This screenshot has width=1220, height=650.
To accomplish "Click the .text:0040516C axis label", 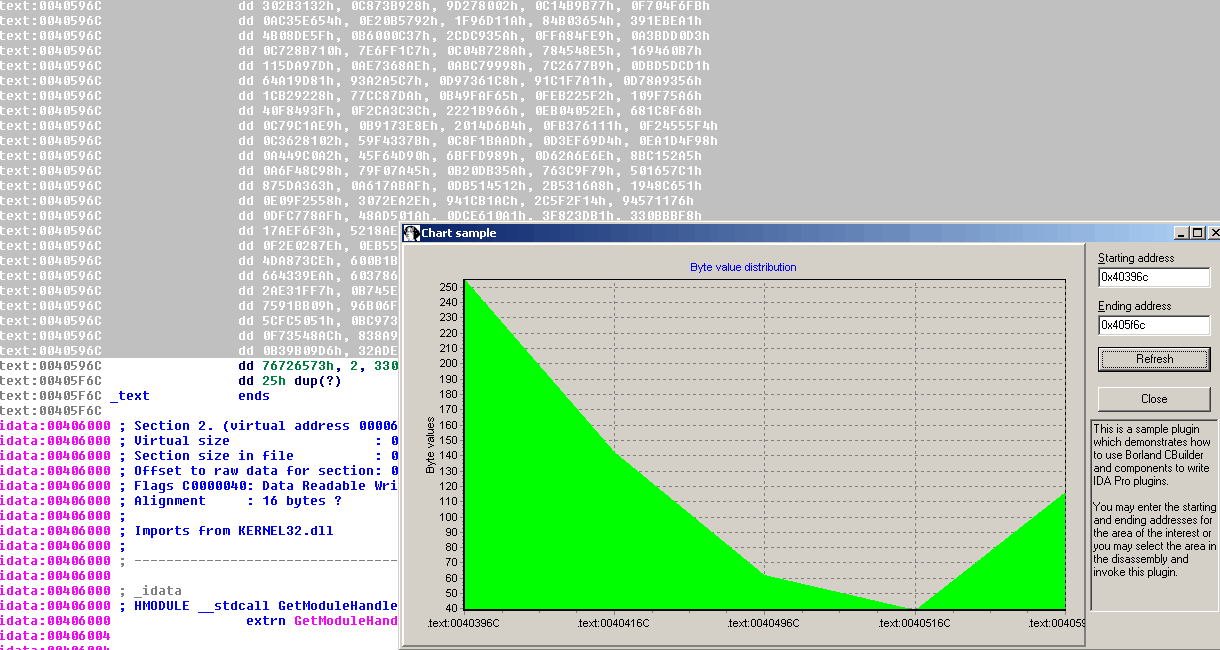I will tap(915, 623).
